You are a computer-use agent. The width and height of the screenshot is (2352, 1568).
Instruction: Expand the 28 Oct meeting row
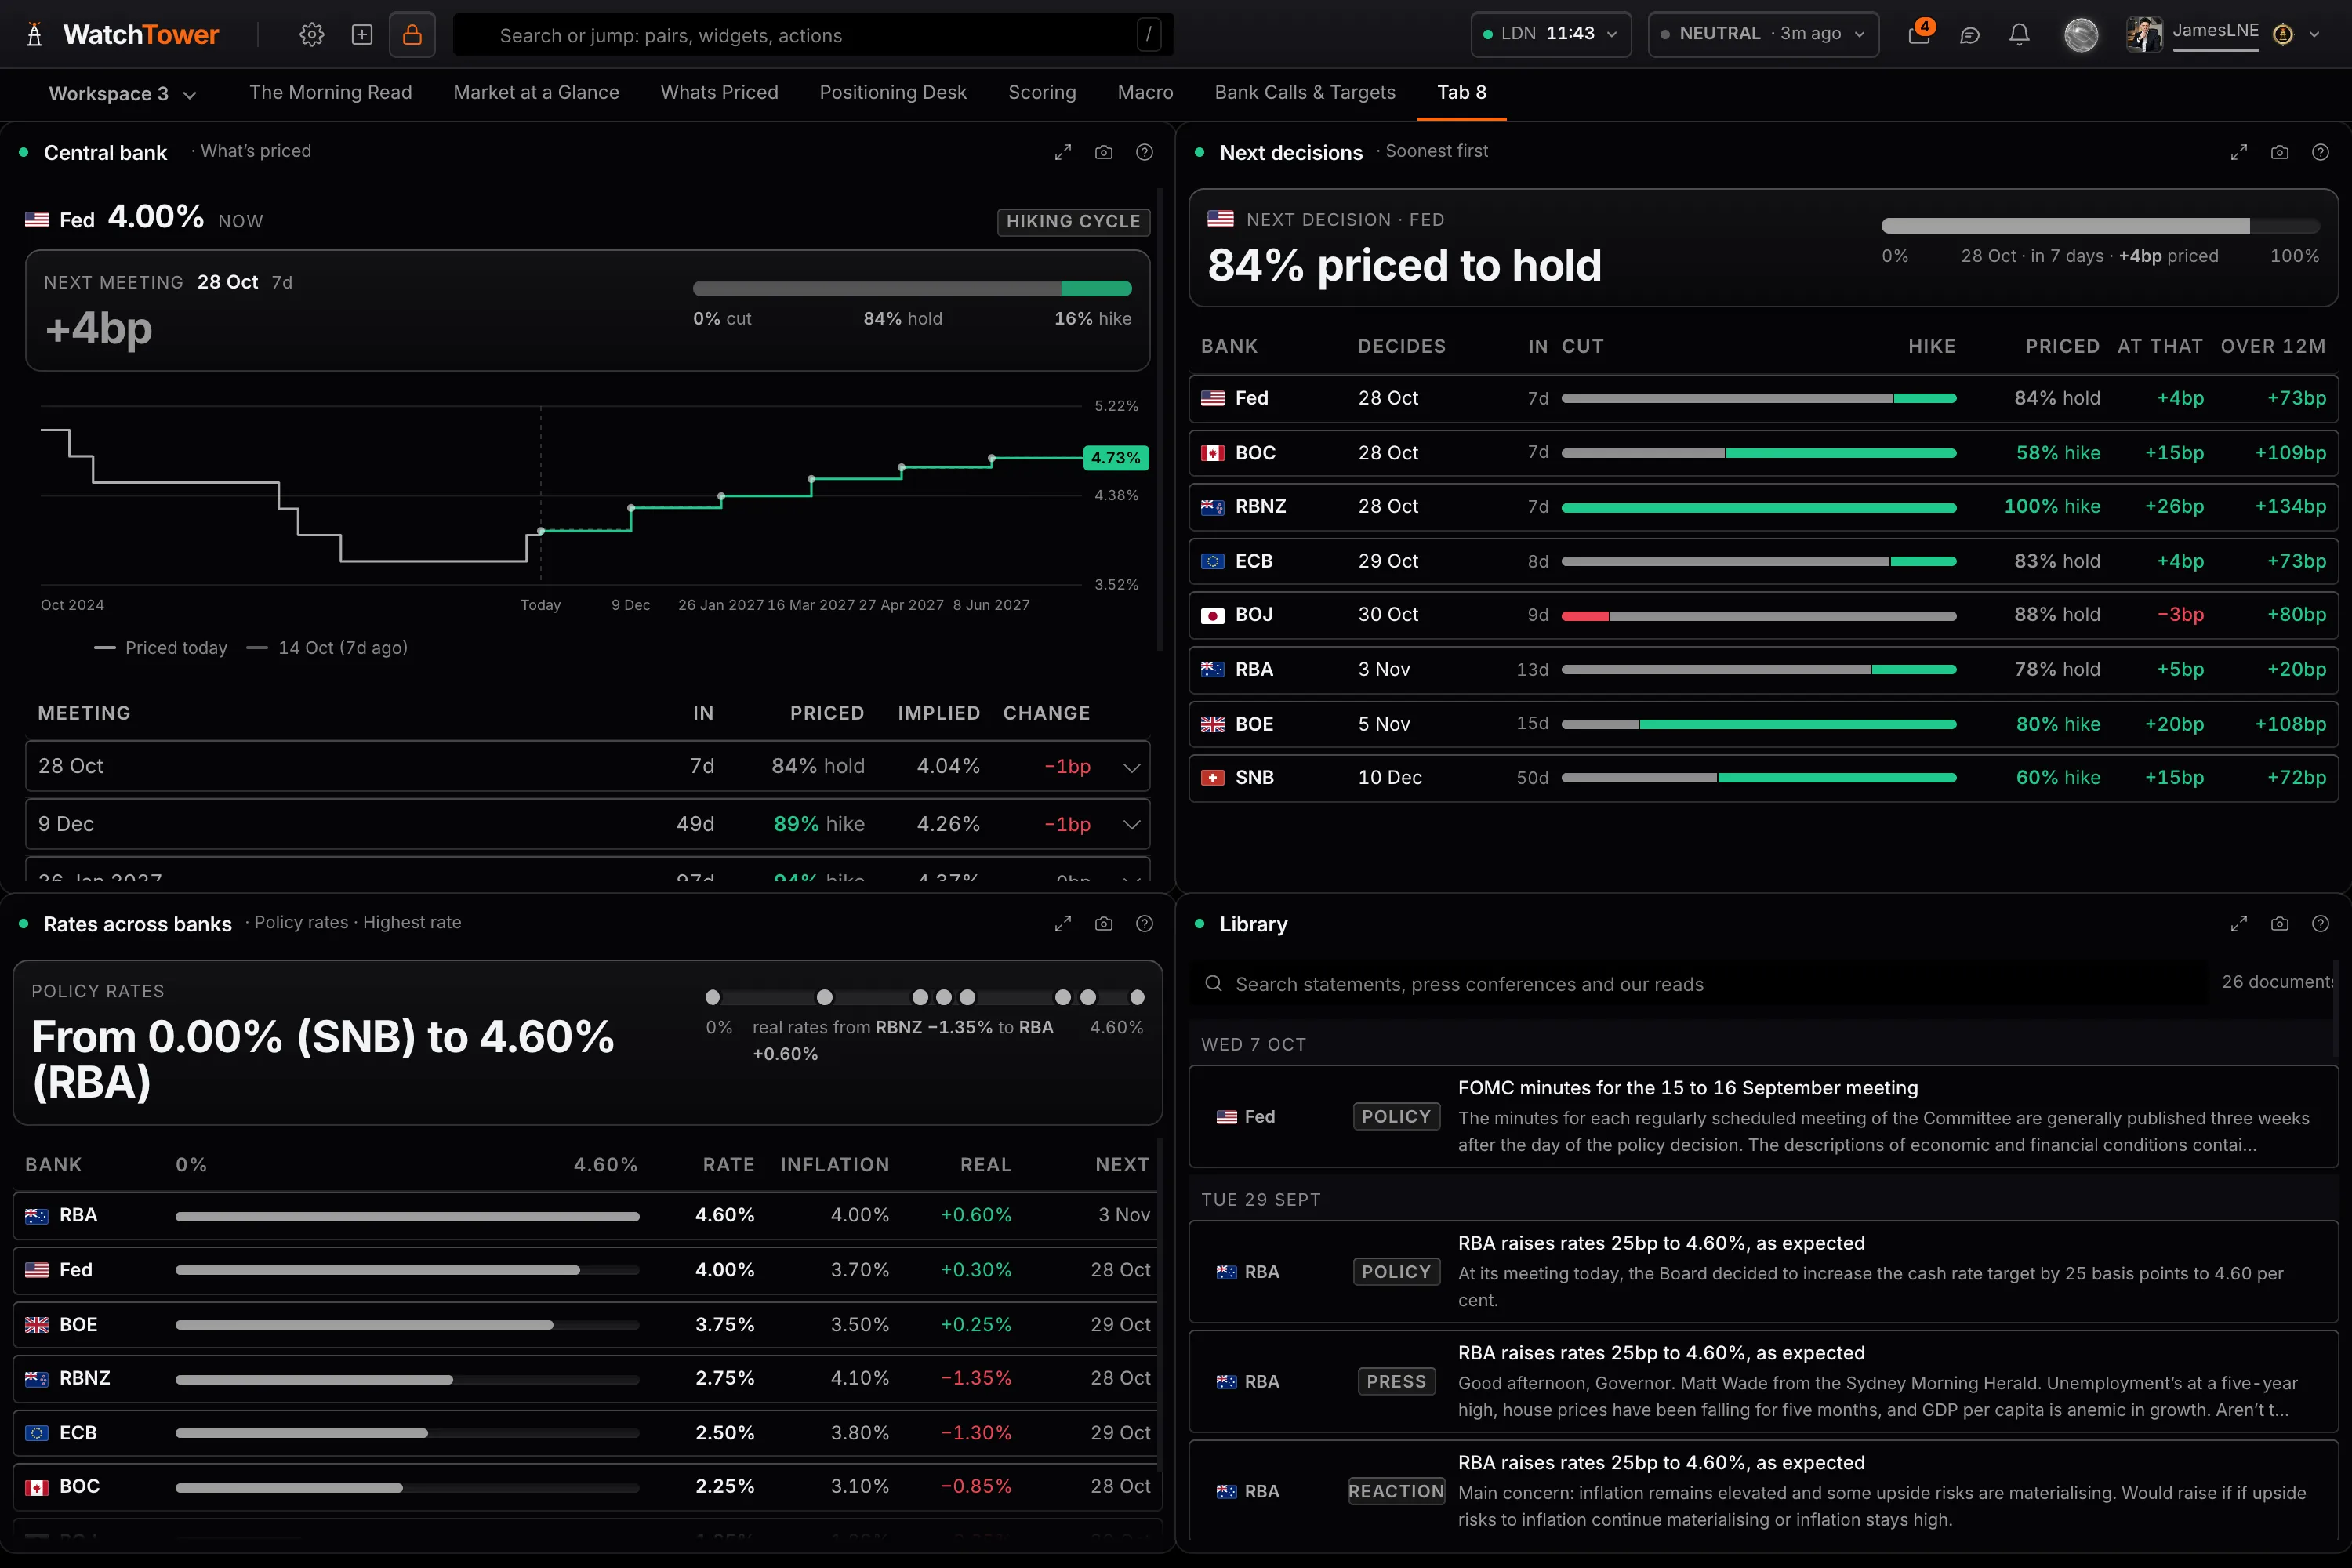pyautogui.click(x=588, y=766)
